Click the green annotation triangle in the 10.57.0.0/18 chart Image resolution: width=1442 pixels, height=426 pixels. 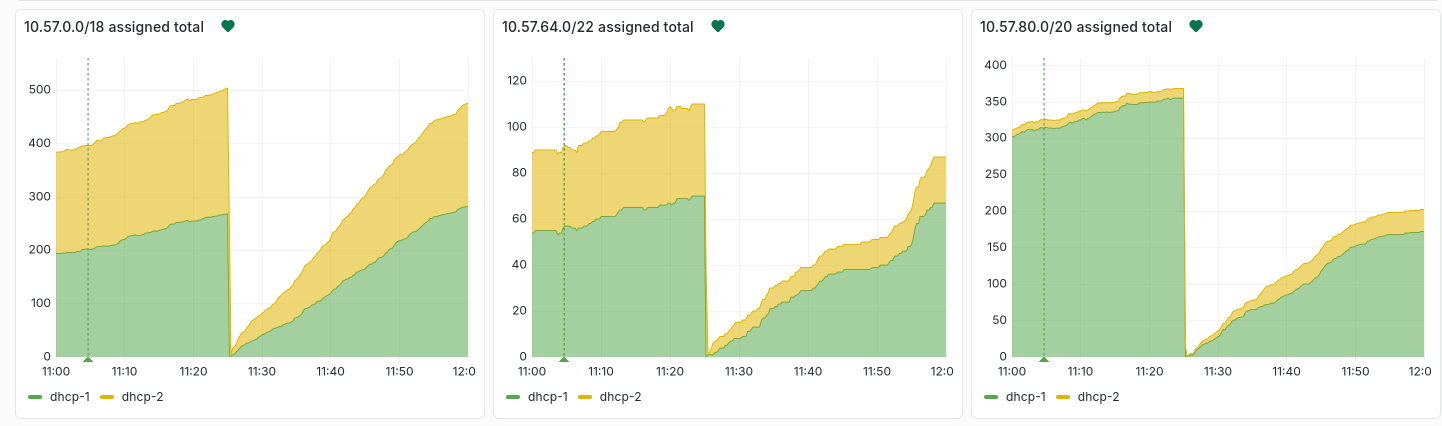[88, 359]
